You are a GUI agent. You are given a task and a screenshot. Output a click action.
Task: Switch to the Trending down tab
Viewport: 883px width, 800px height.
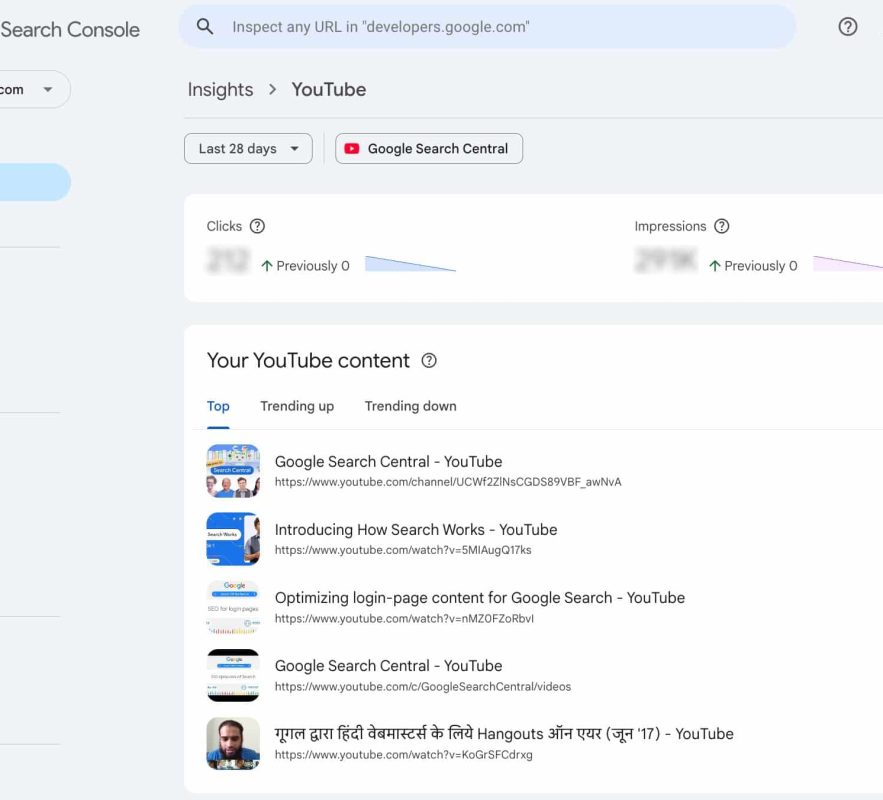point(410,406)
